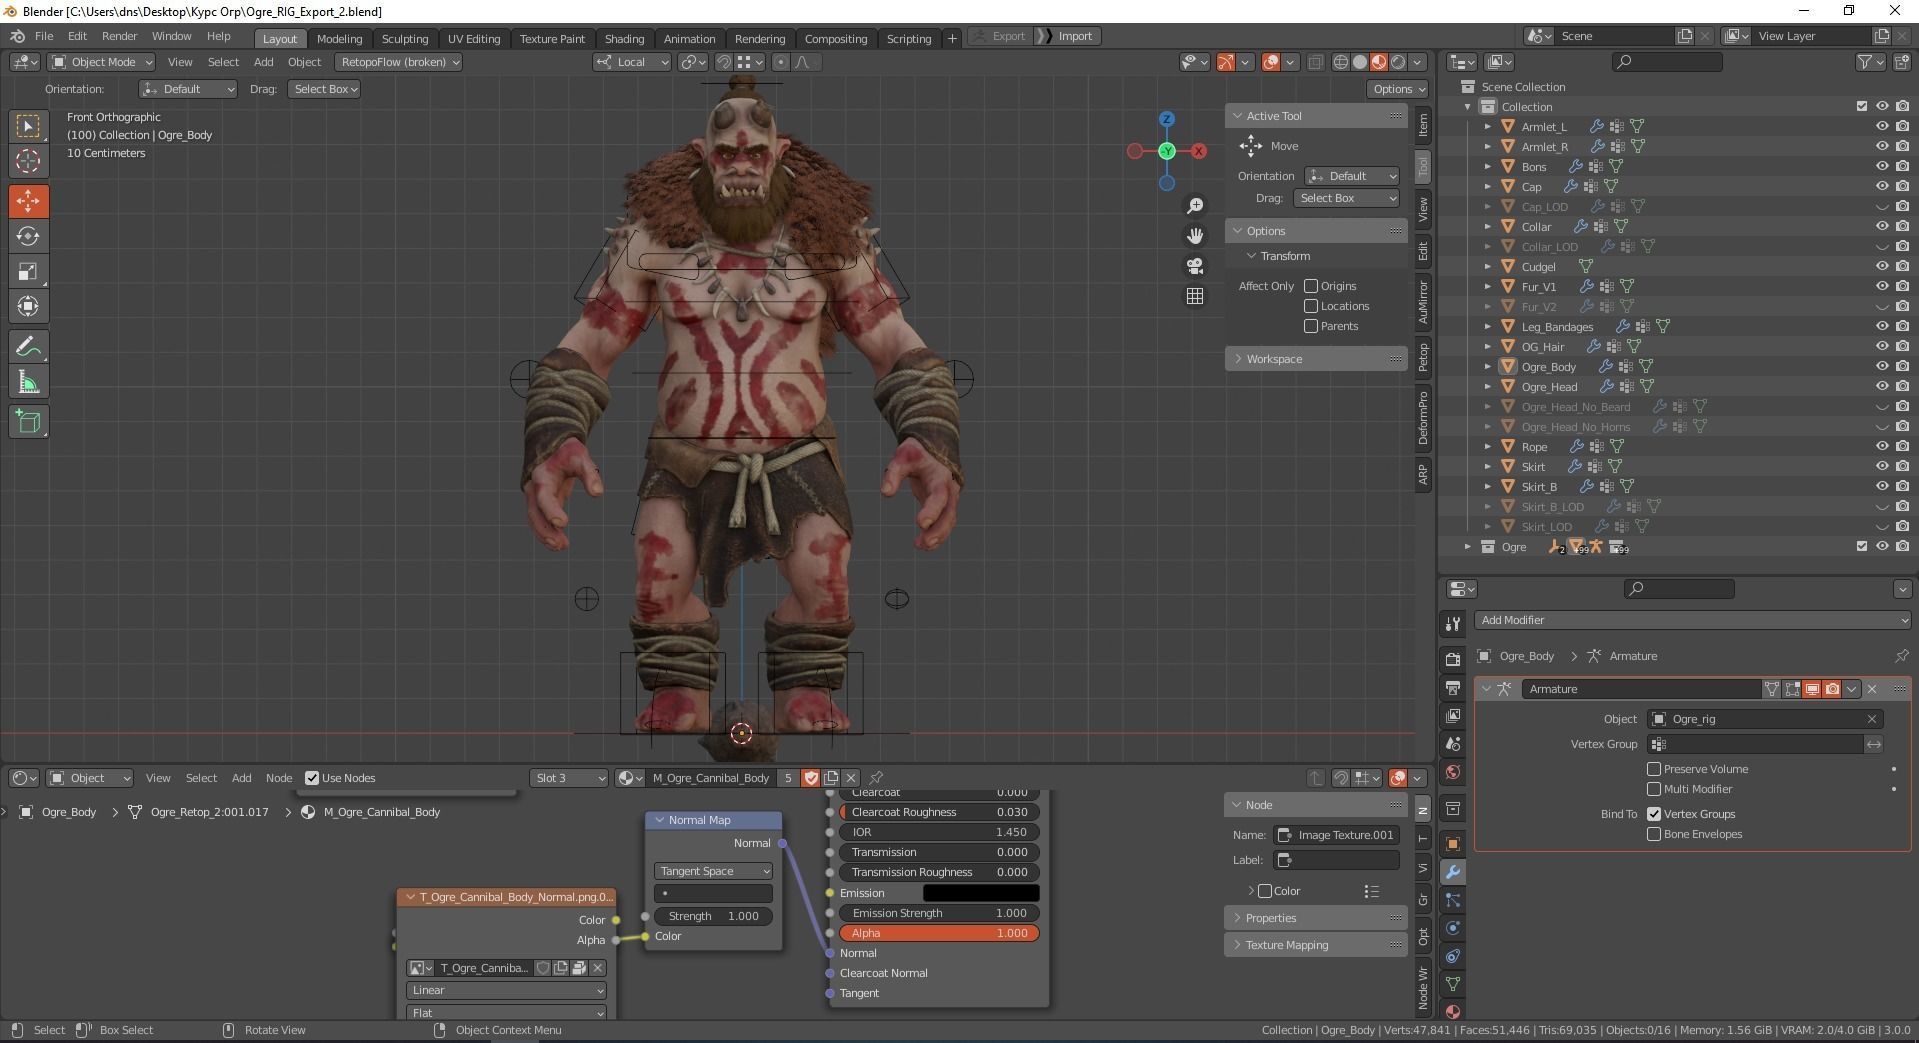Switch to the Animation workspace tab
Viewport: 1919px width, 1043px height.
click(x=689, y=38)
